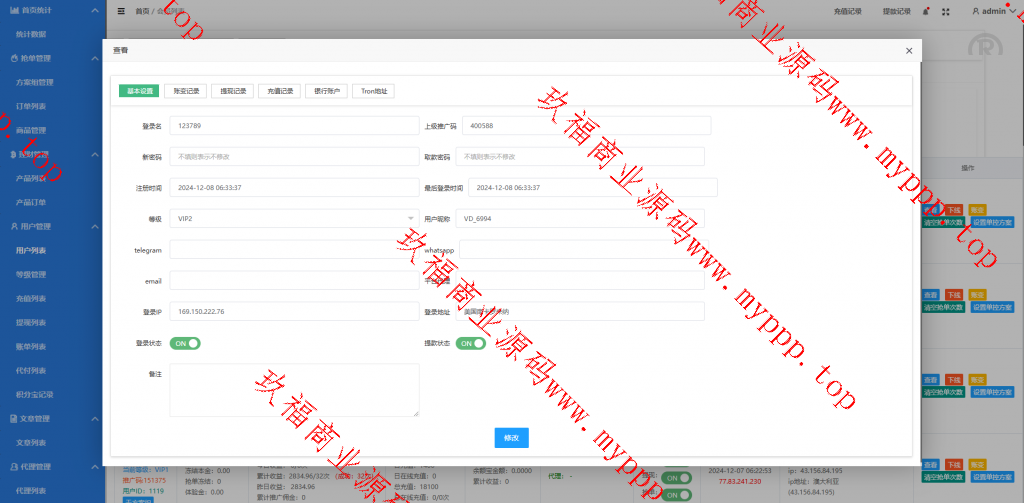The width and height of the screenshot is (1024, 503).
Task: Click the 用户管理 person icon in sidebar
Action: click(x=11, y=227)
